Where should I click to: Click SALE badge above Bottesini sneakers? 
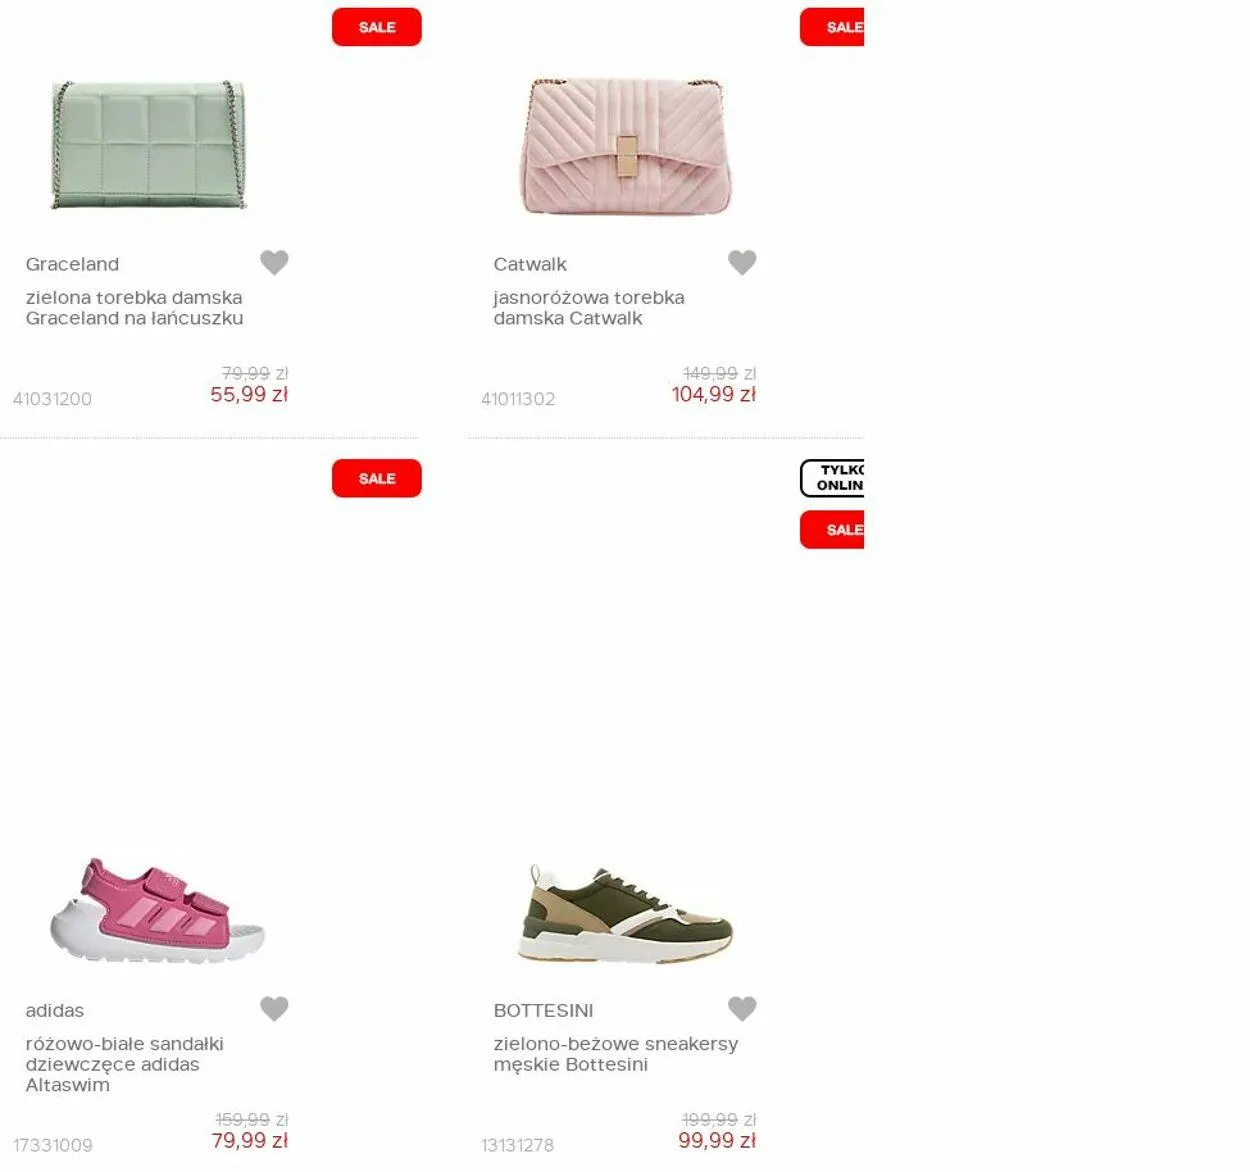832,529
